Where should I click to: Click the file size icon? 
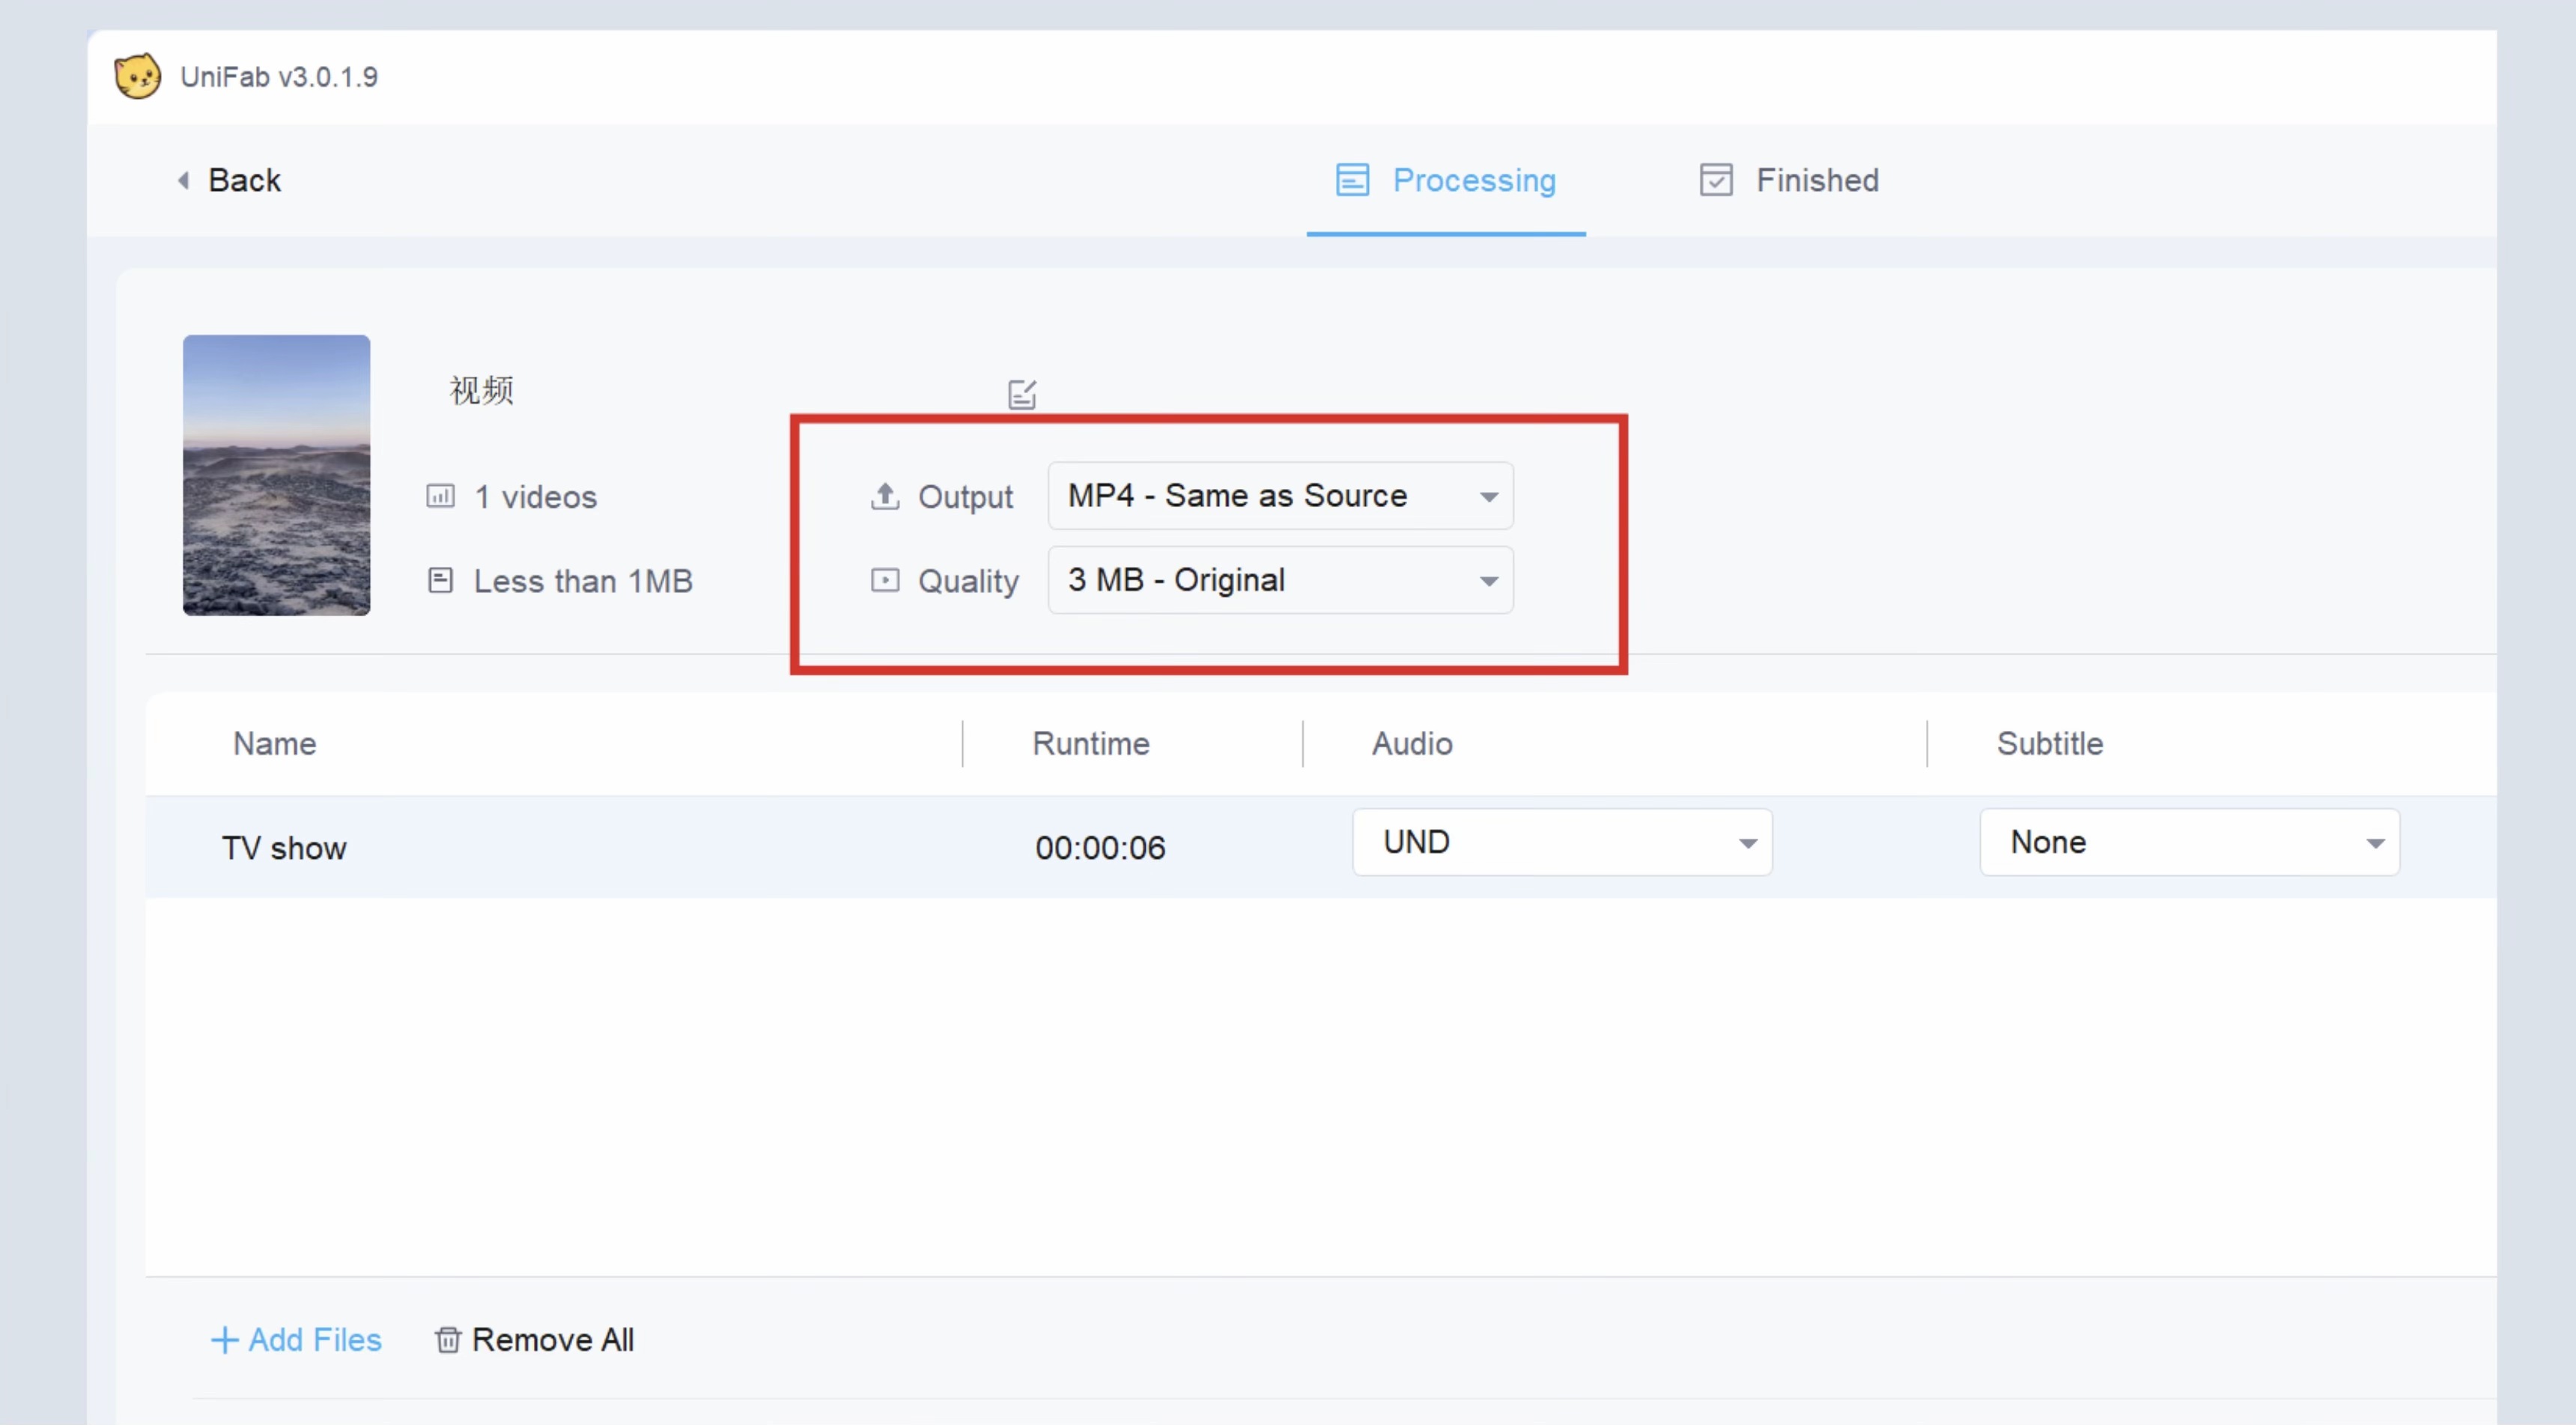click(x=441, y=580)
